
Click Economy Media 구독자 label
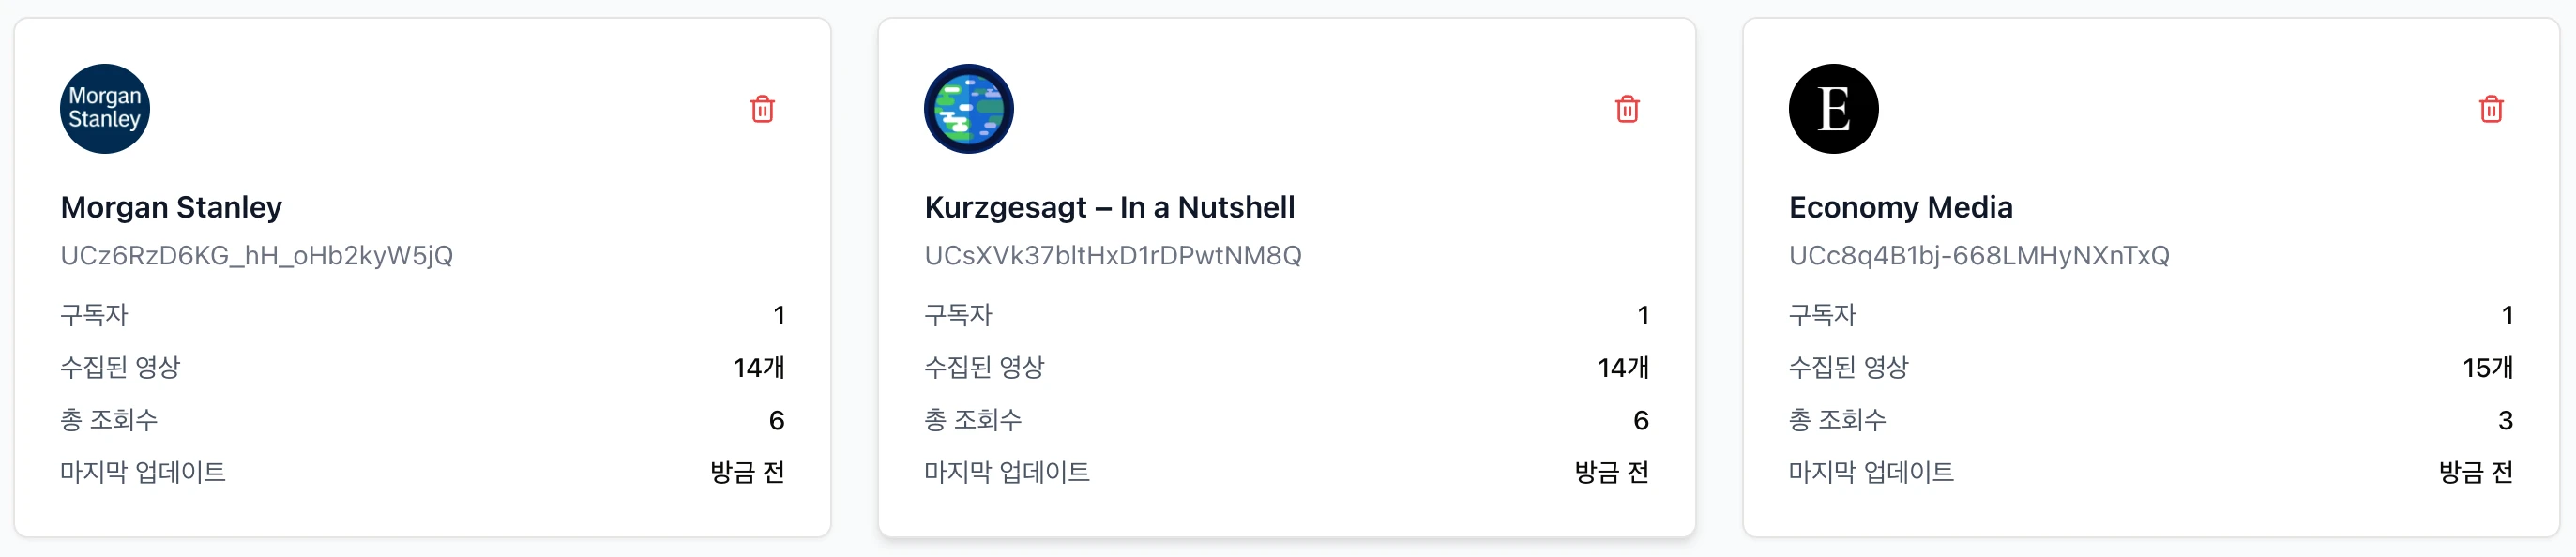pos(1822,315)
